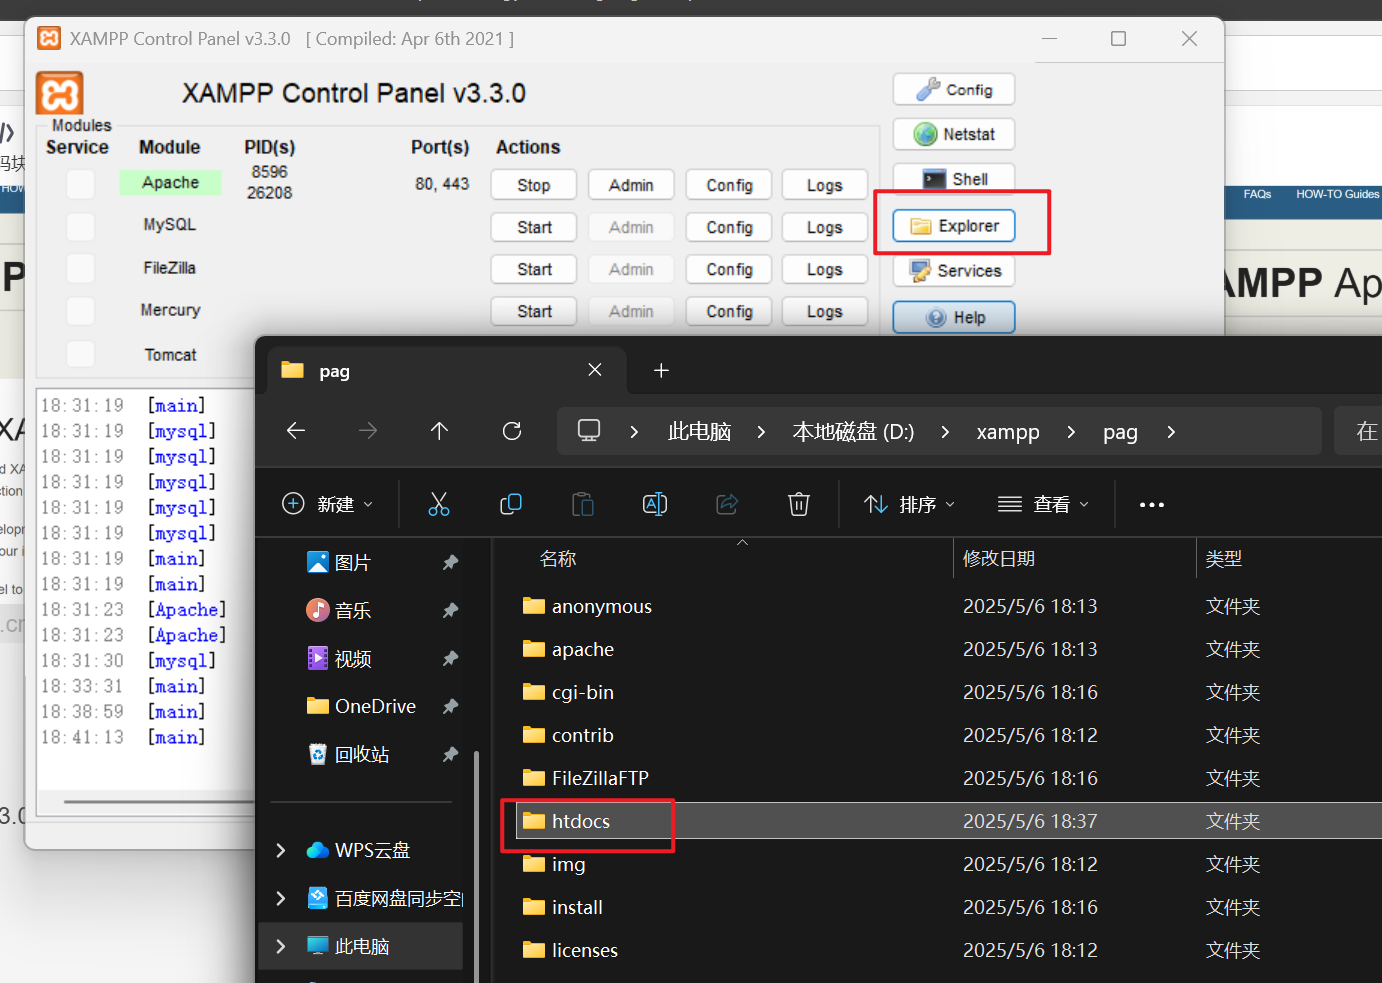Add a new File Explorer tab

pos(661,371)
